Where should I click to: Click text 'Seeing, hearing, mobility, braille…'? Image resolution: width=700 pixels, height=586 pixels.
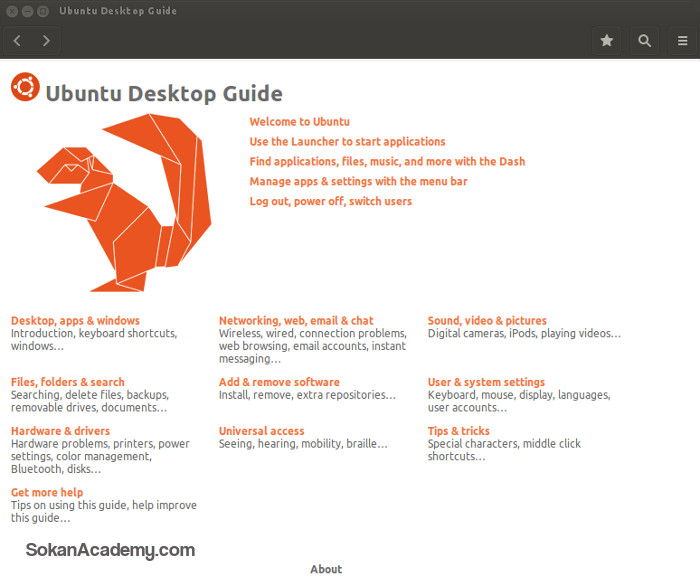coord(303,444)
